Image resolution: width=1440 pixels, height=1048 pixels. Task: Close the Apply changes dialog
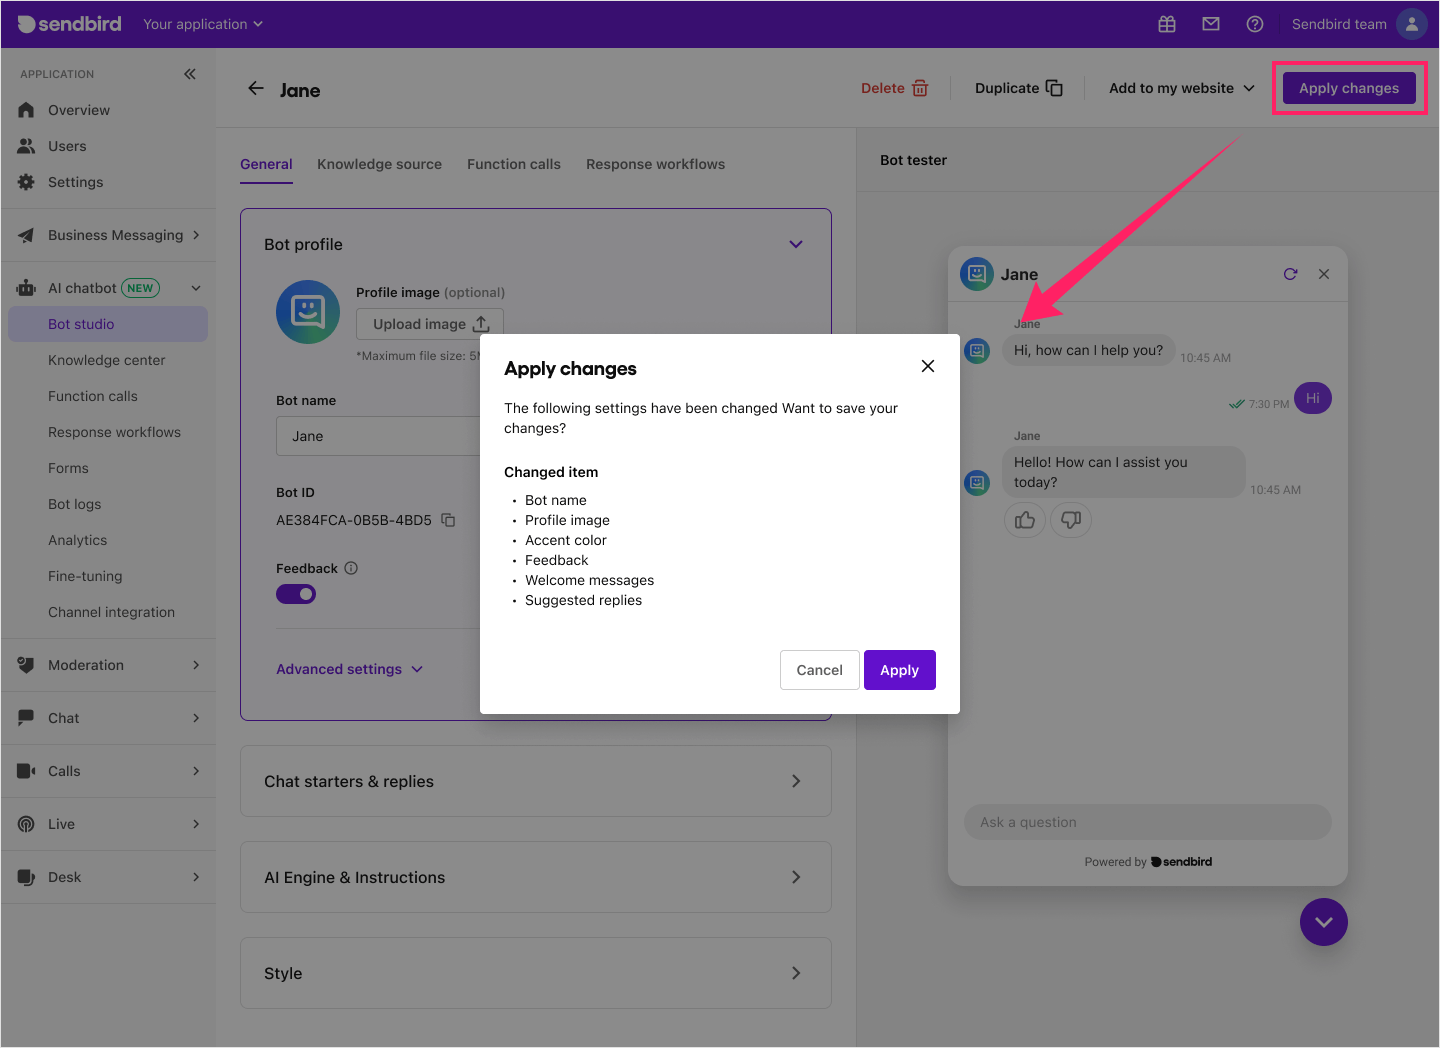[x=928, y=366]
